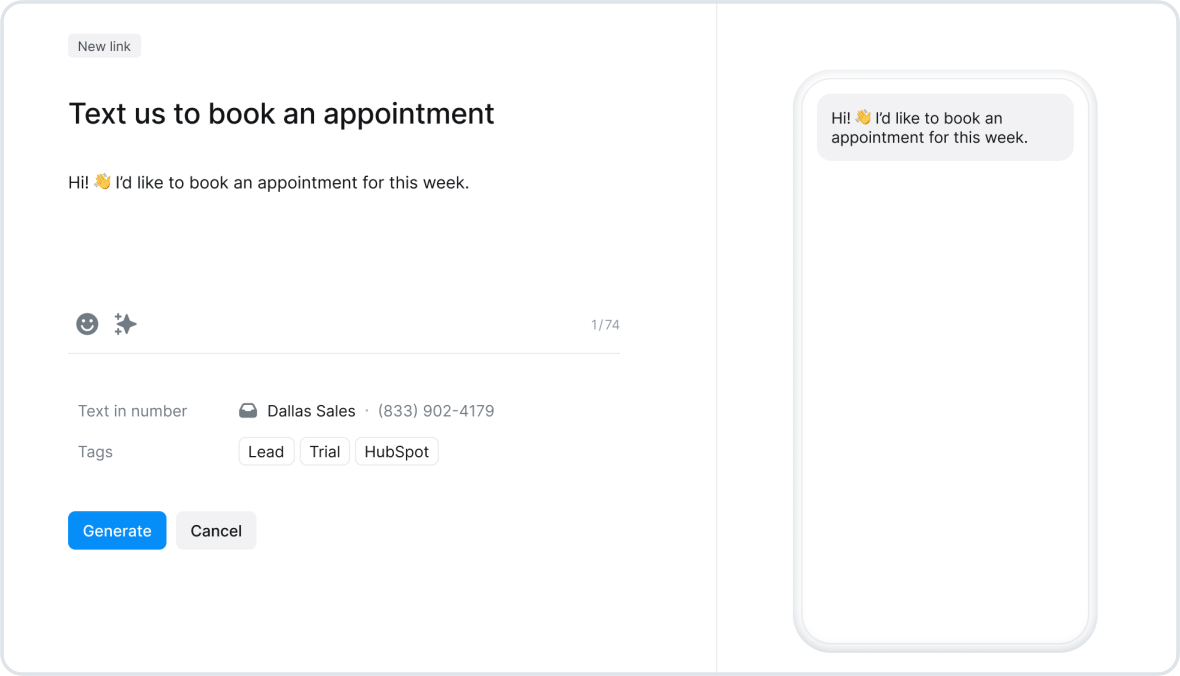The height and width of the screenshot is (676, 1180).
Task: Click the 1/74 character counter
Action: coord(605,324)
